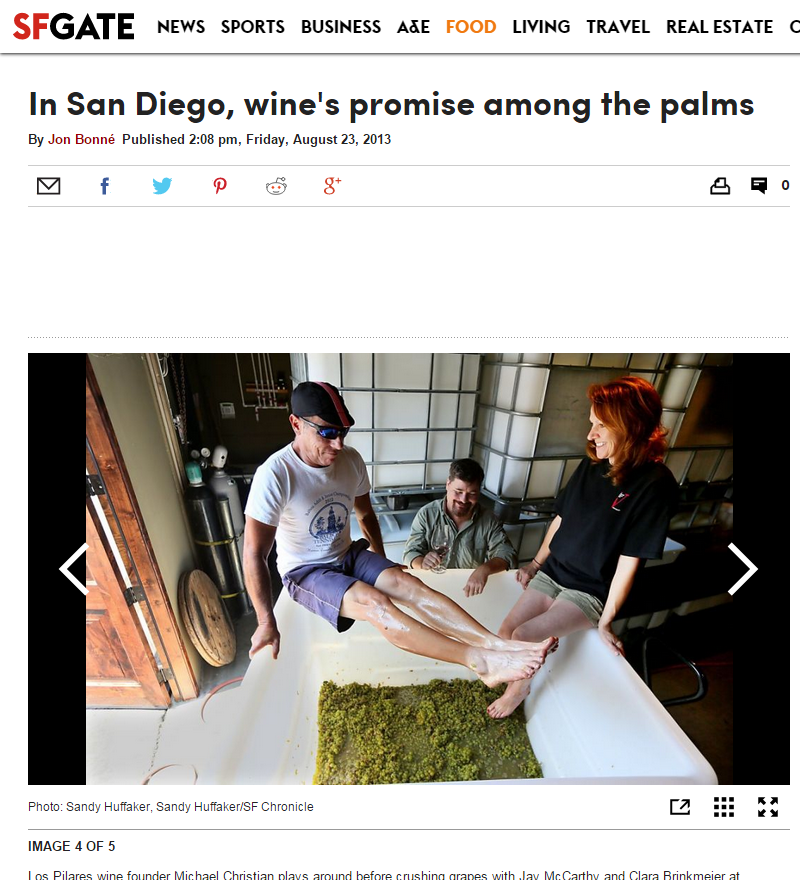The image size is (800, 880).
Task: Open the FOOD section tab
Action: pyautogui.click(x=470, y=26)
